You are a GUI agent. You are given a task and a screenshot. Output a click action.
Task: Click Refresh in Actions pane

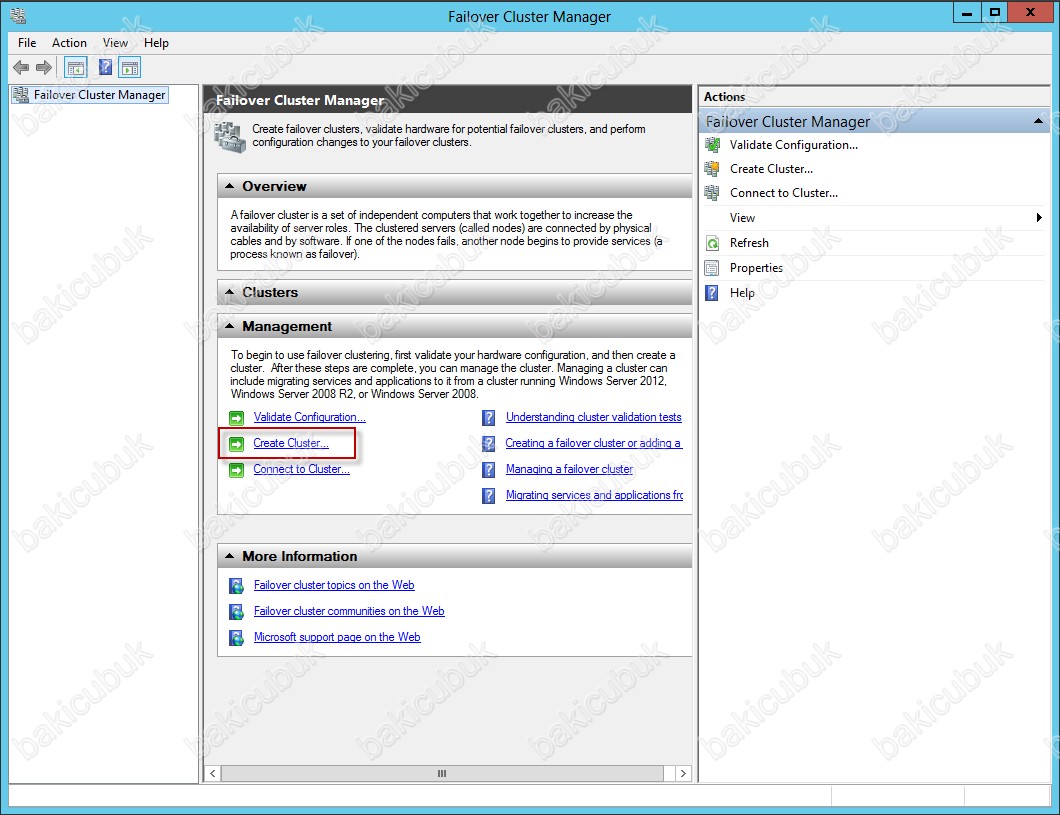[x=749, y=243]
